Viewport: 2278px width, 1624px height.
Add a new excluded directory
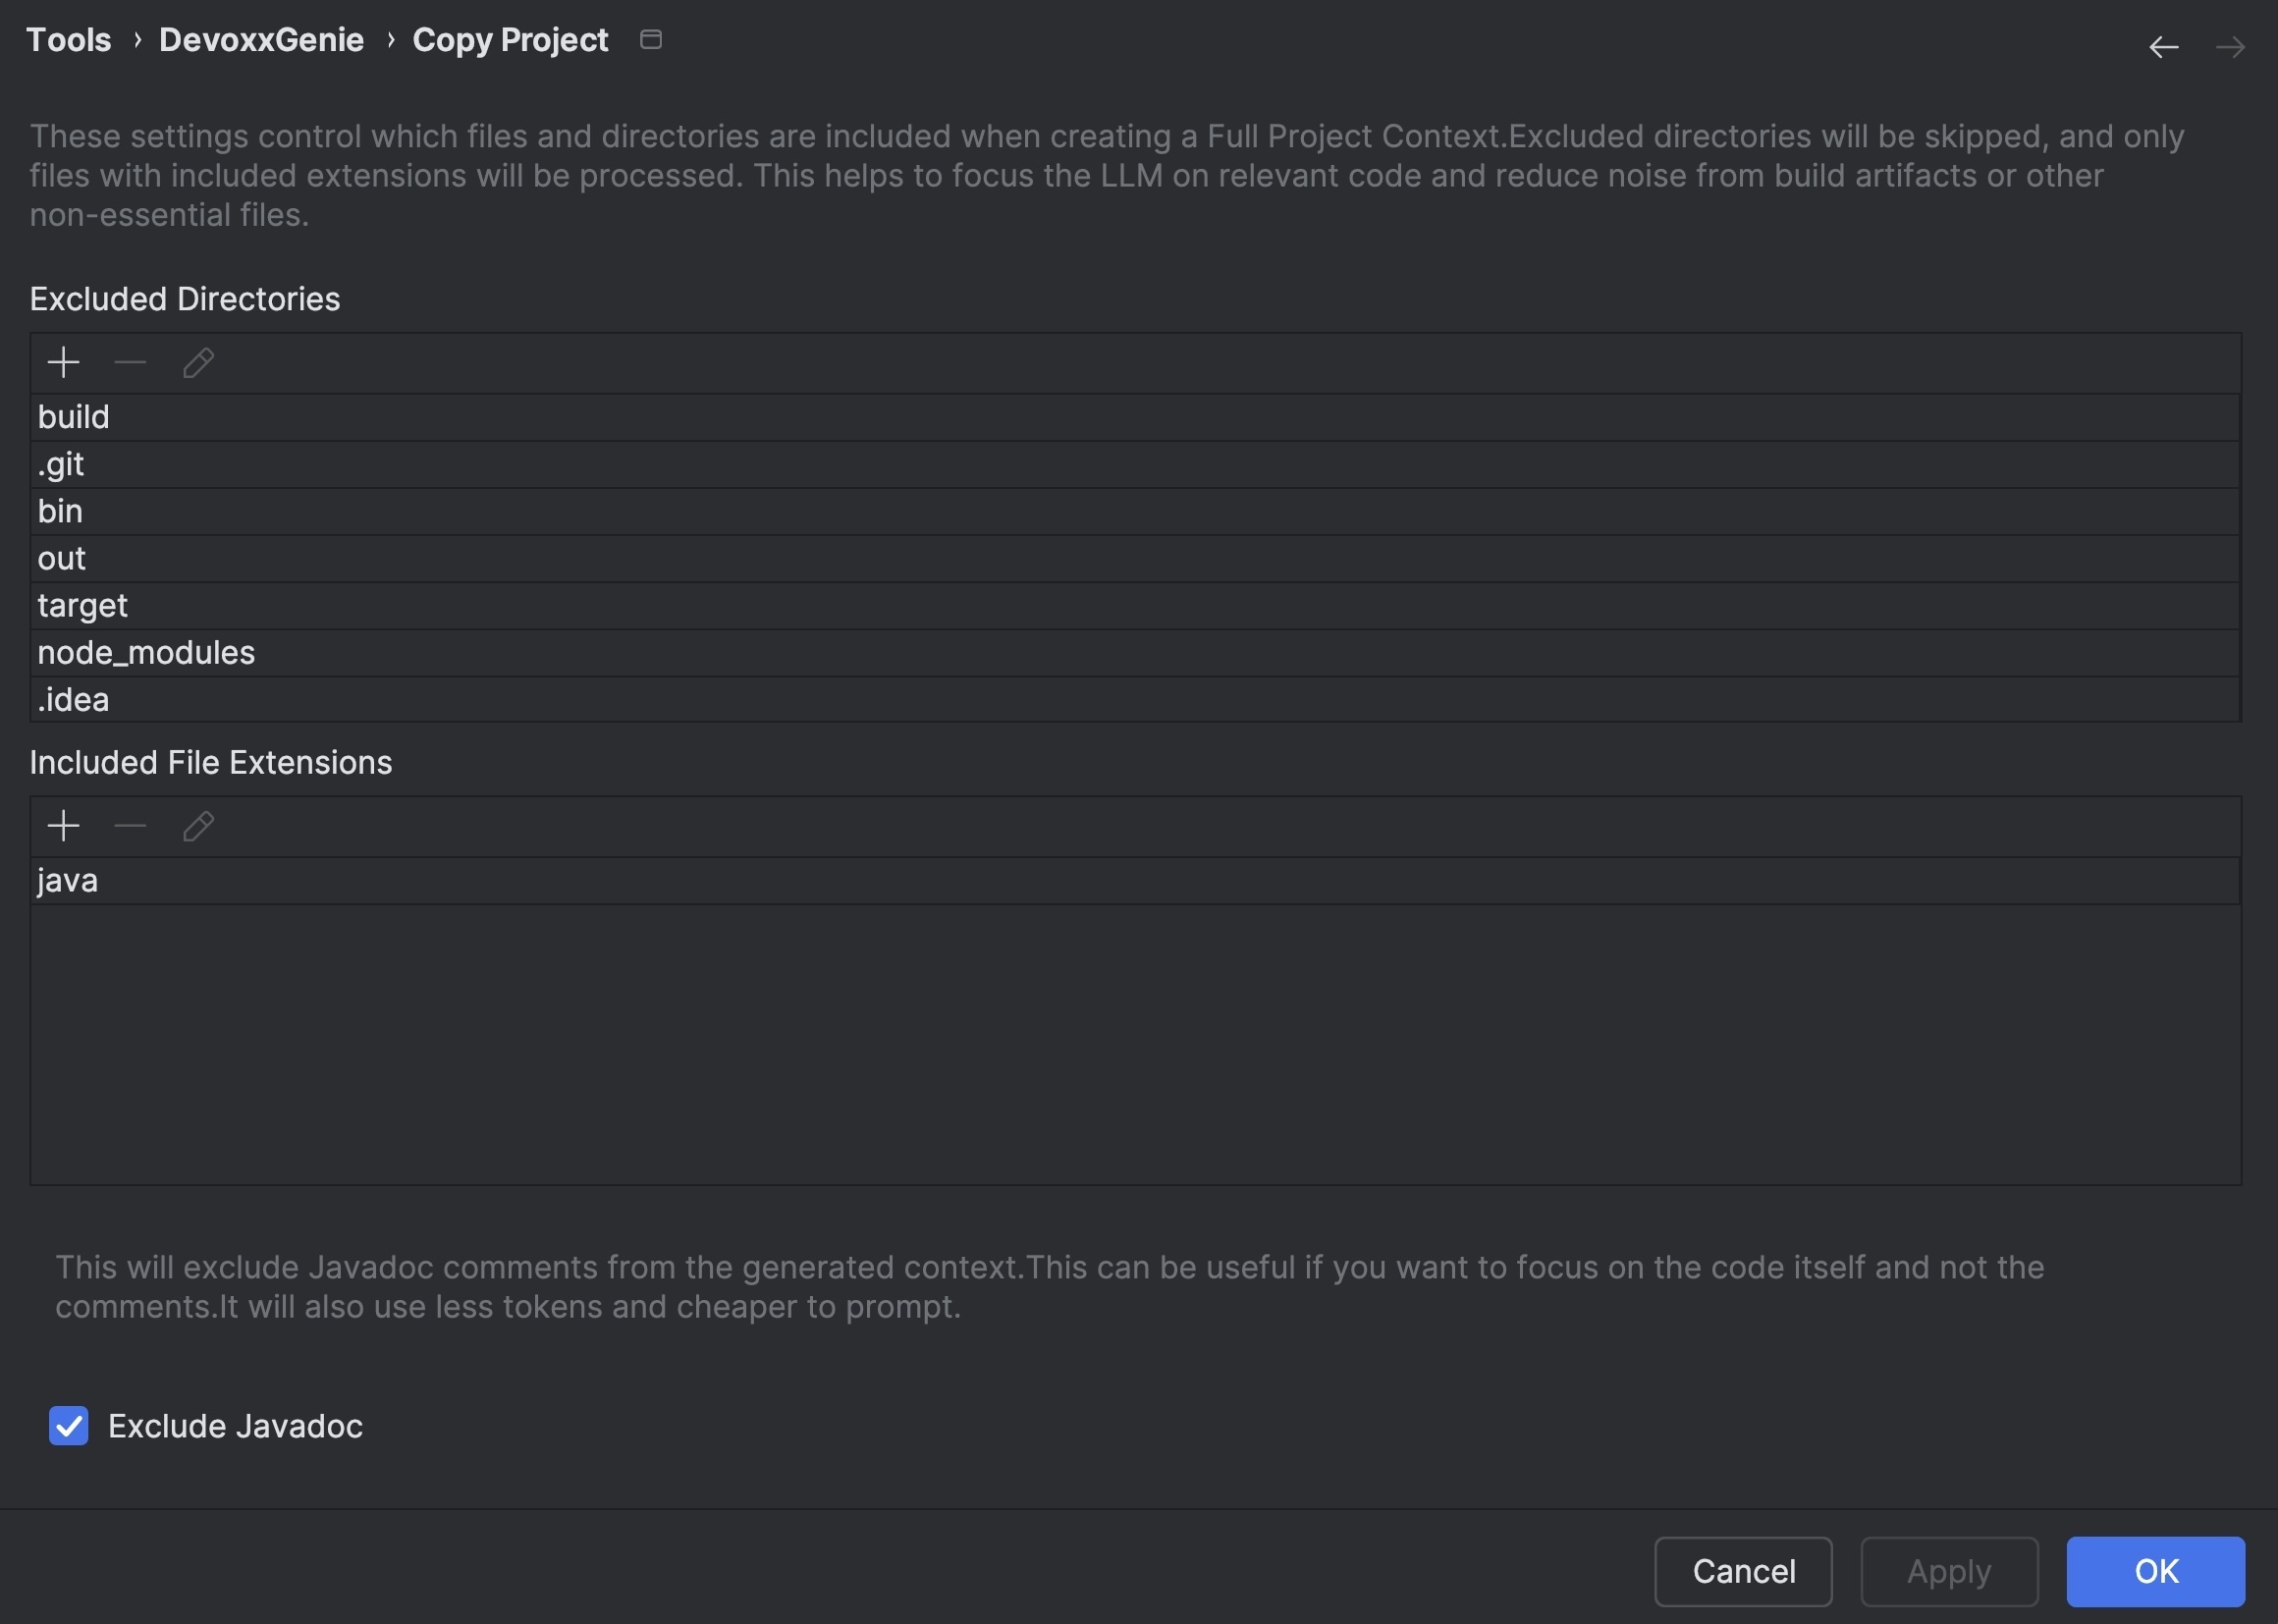point(63,362)
